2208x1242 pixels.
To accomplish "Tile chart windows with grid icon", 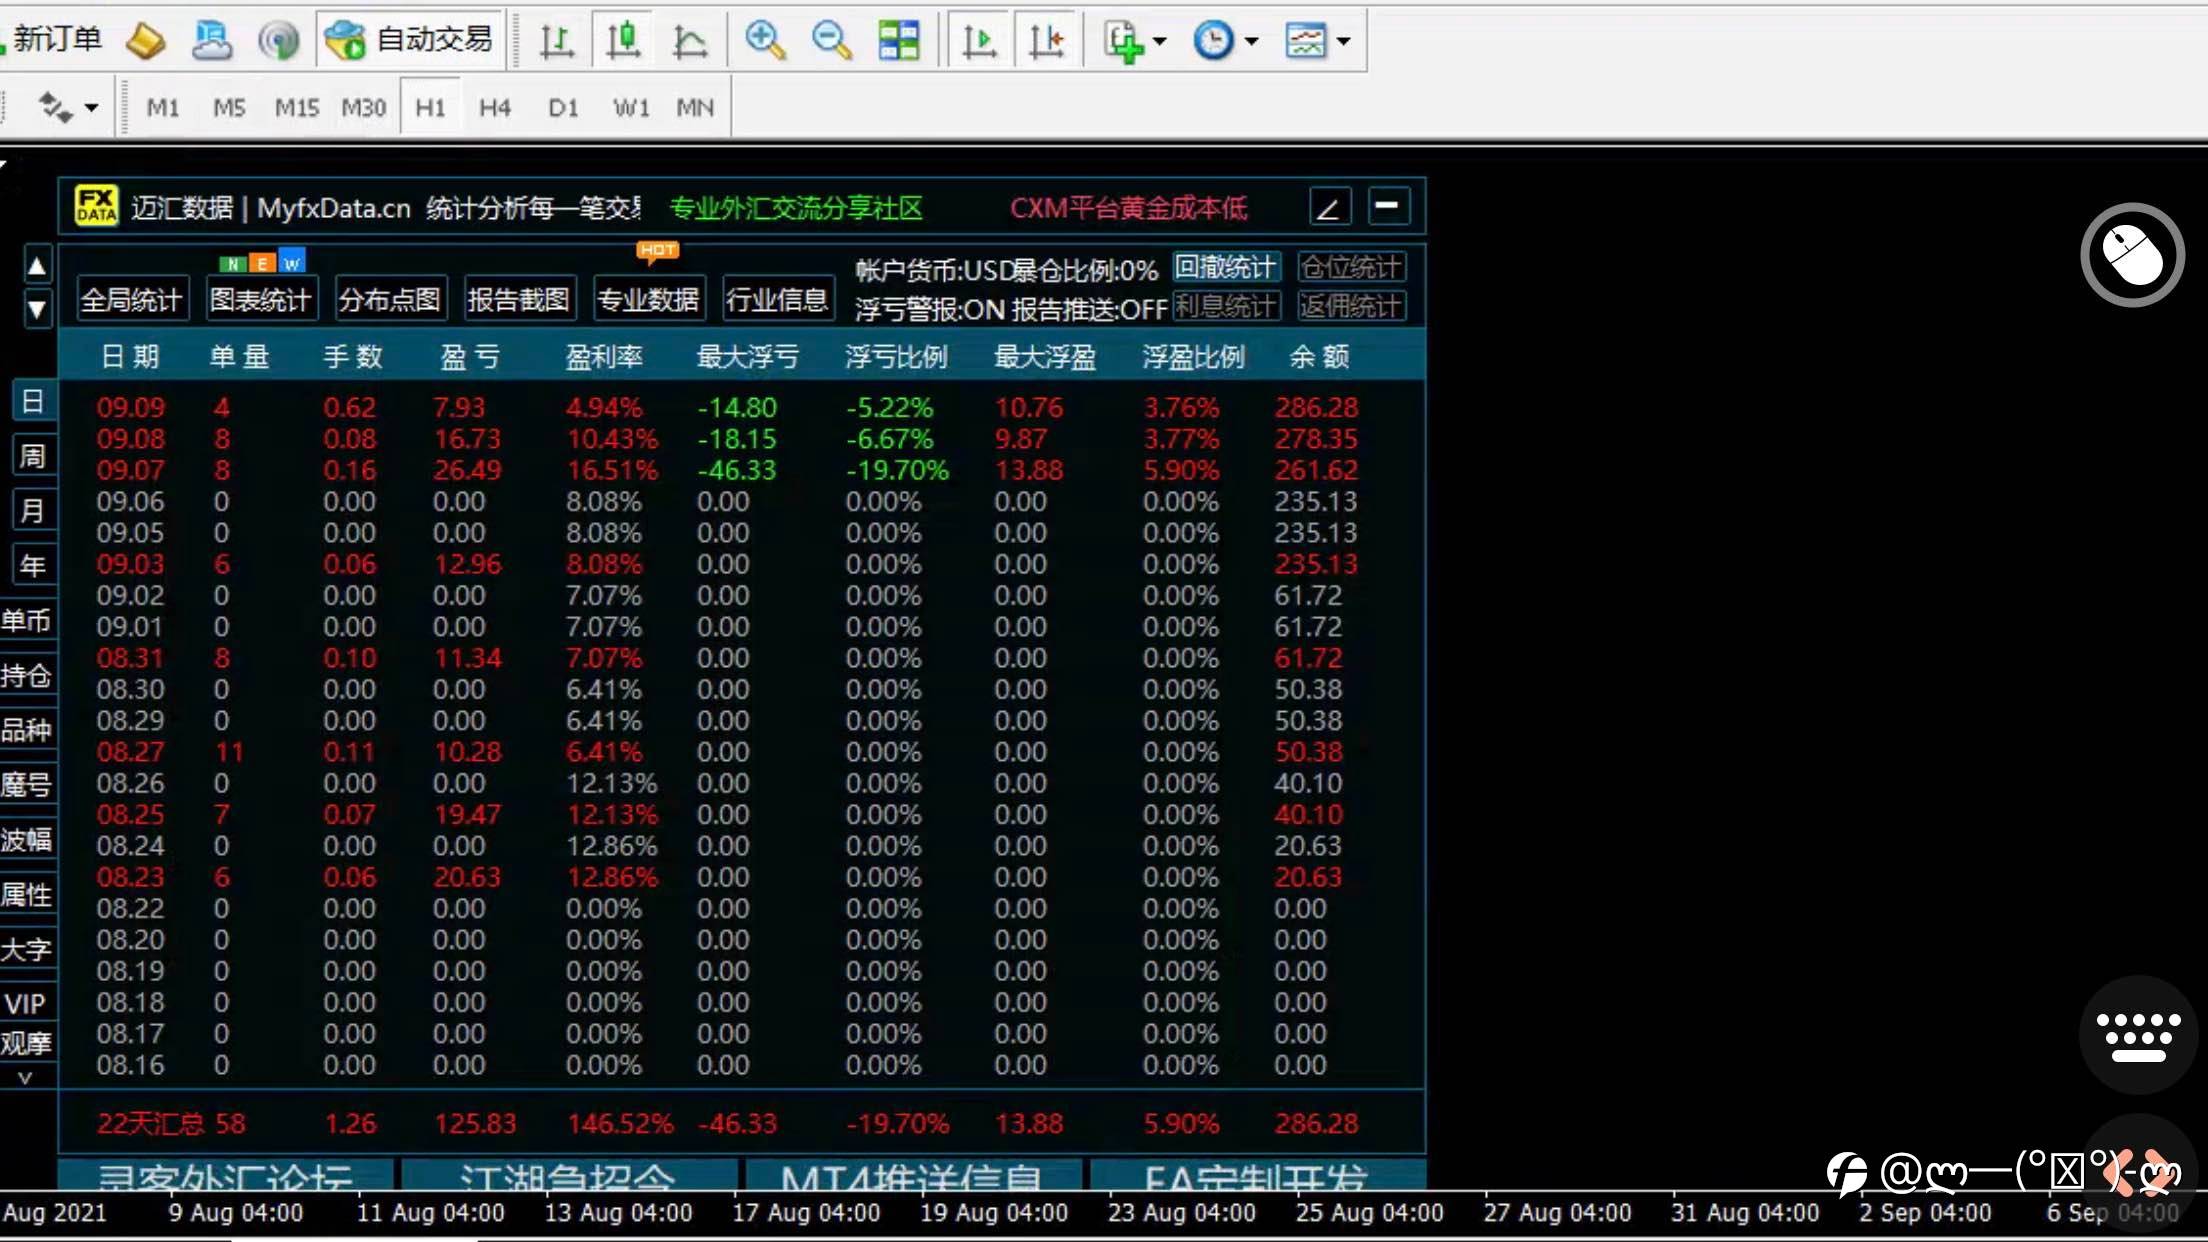I will coord(898,41).
